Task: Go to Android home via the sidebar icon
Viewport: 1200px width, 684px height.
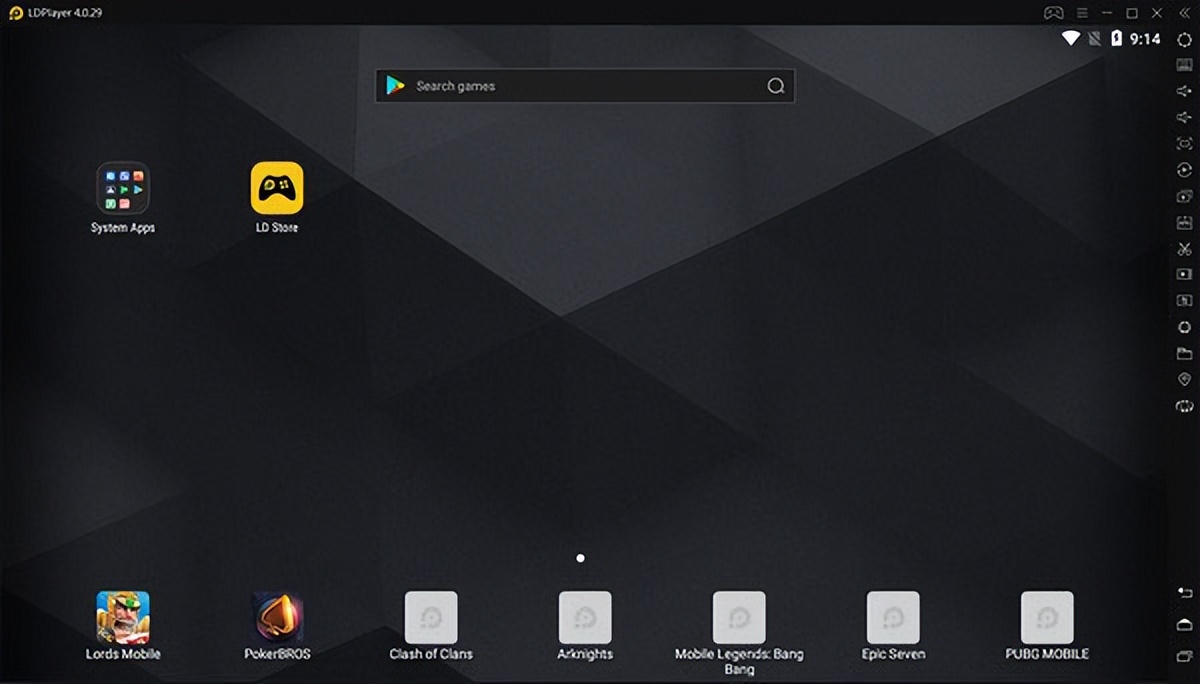Action: (1184, 624)
